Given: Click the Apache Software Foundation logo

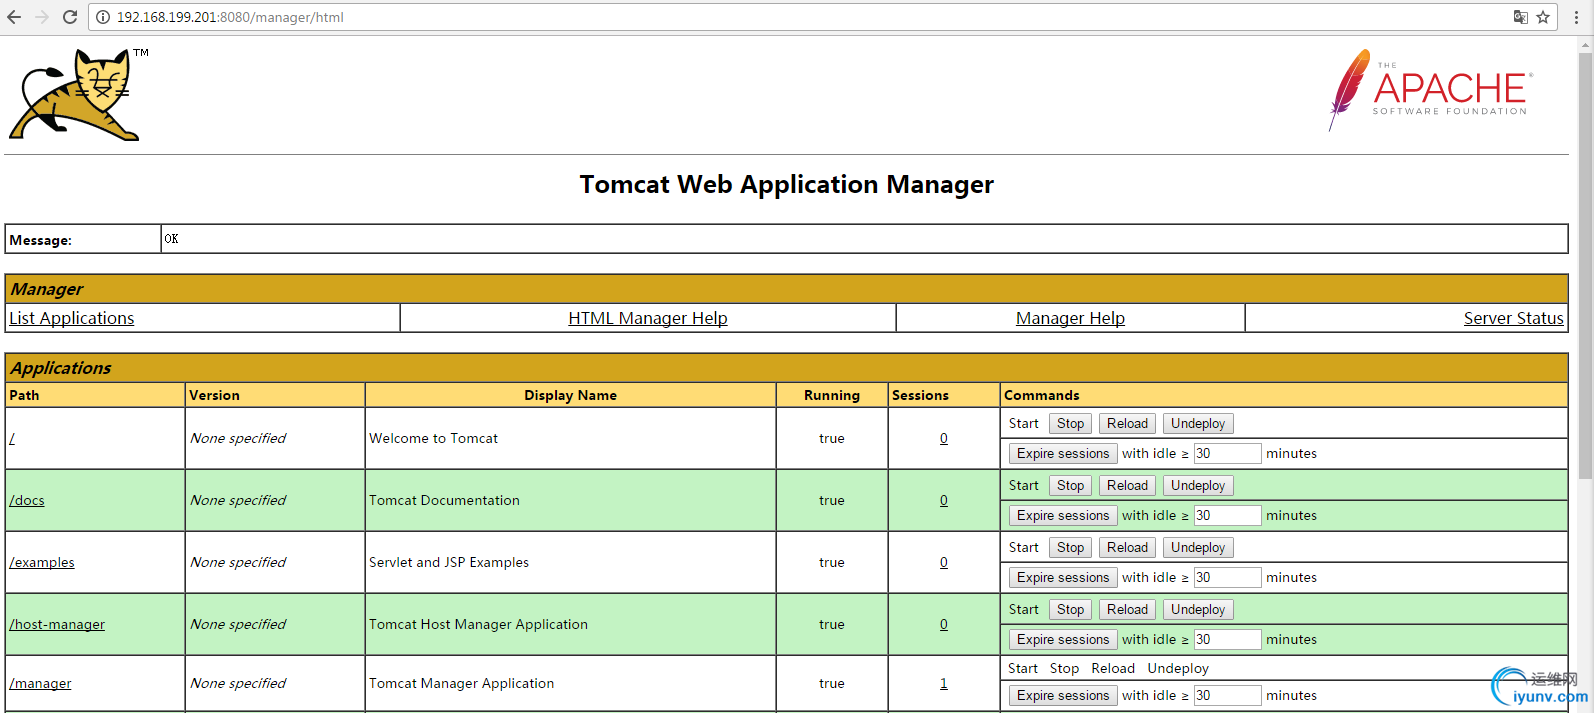Looking at the screenshot, I should [1430, 90].
